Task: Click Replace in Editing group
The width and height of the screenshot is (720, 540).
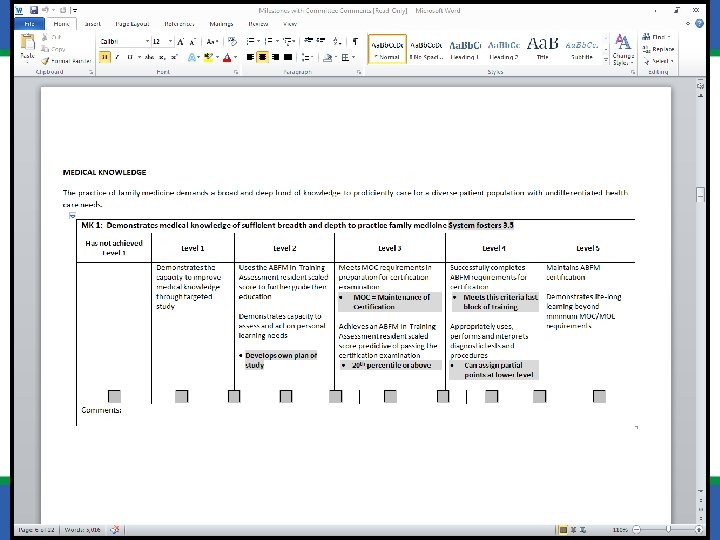Action: [658, 49]
